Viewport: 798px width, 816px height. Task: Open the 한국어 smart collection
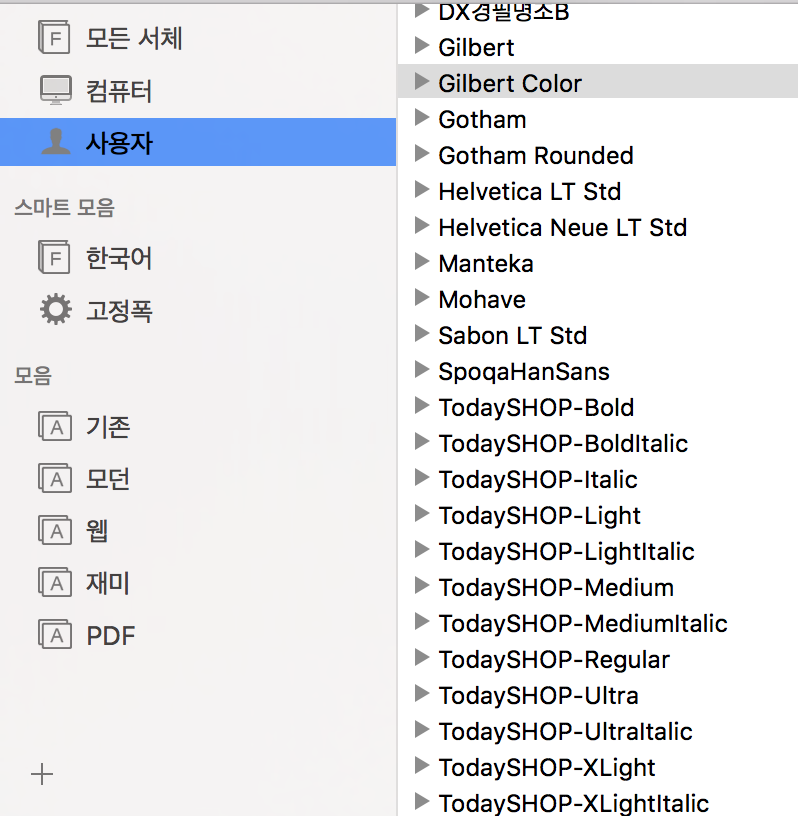click(x=119, y=258)
